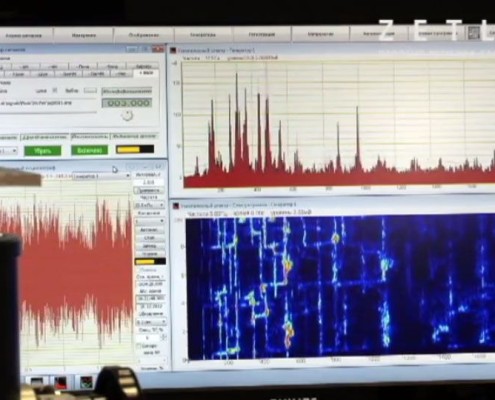495x400 pixels.
Task: Click the 'Запись' button in the oscilloscope panel
Action: [149, 246]
